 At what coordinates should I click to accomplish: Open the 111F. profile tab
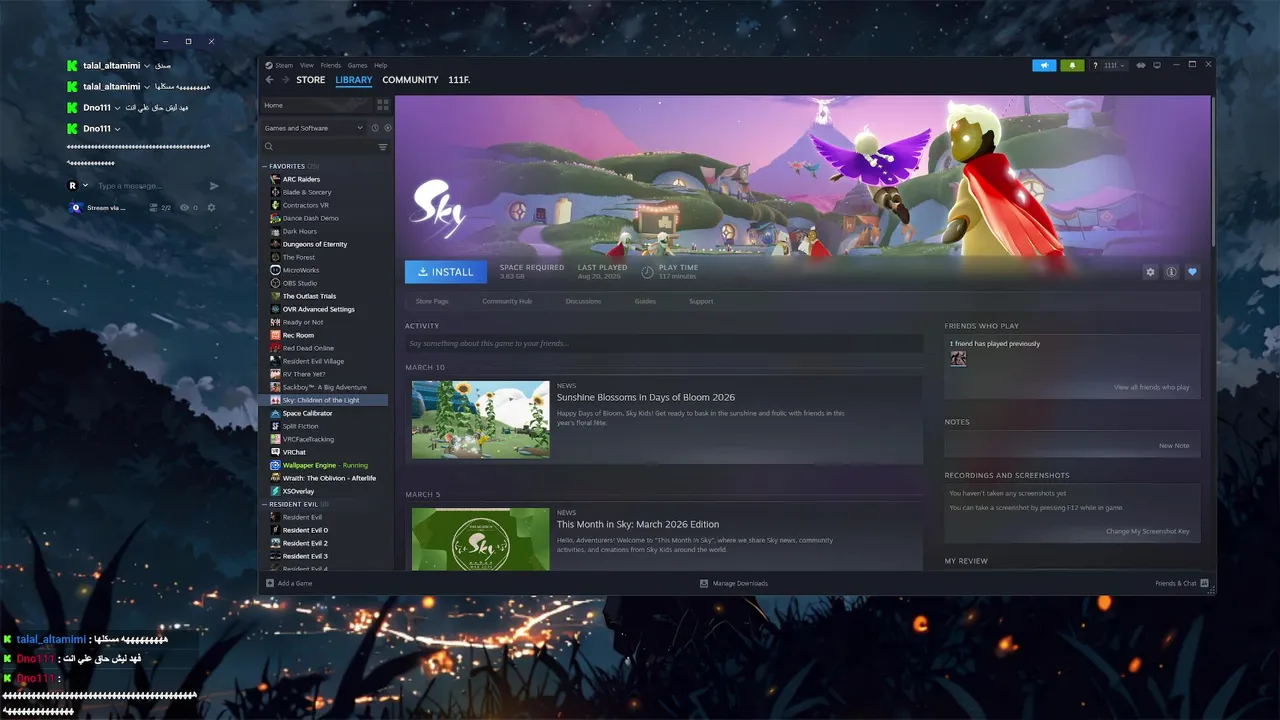coord(459,80)
